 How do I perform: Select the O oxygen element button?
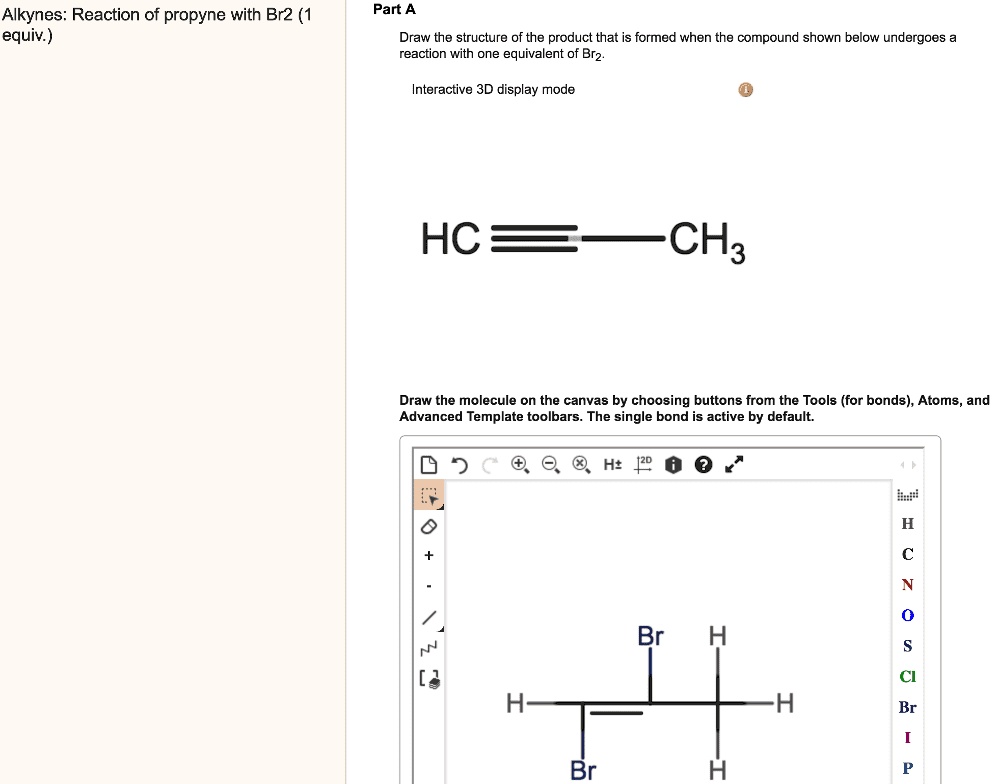pos(907,615)
